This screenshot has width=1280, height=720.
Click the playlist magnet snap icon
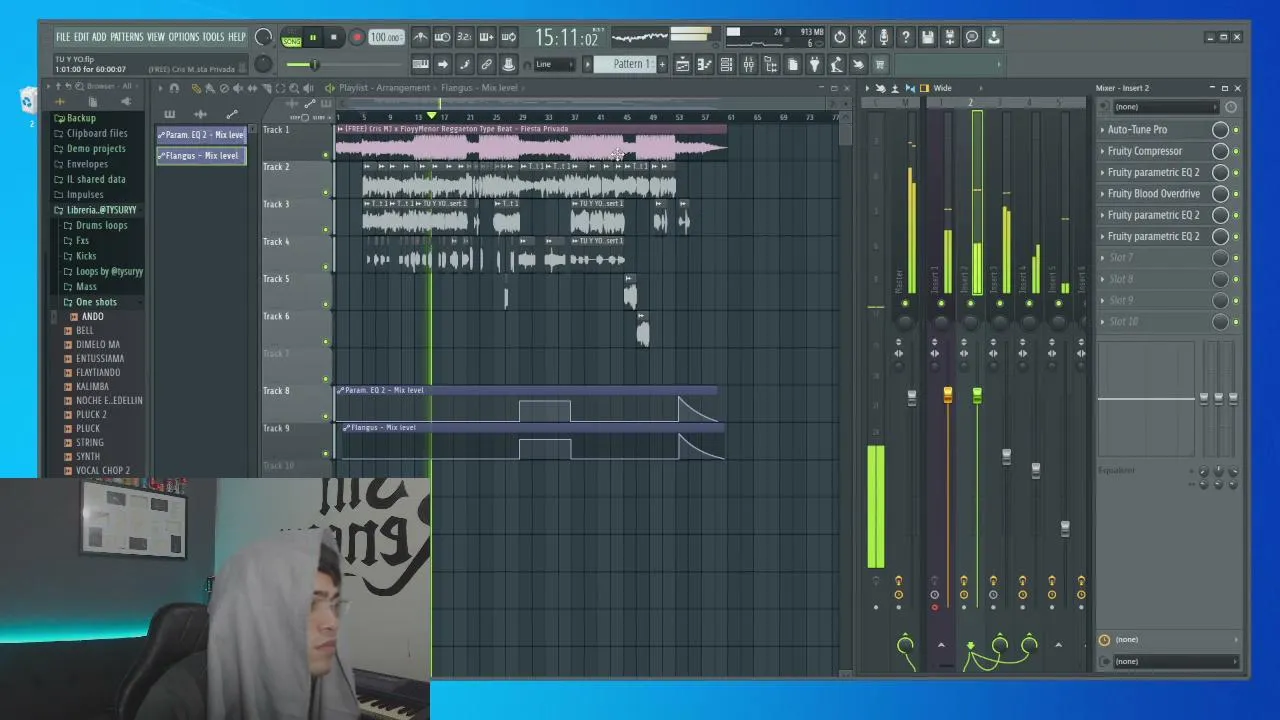tap(174, 88)
